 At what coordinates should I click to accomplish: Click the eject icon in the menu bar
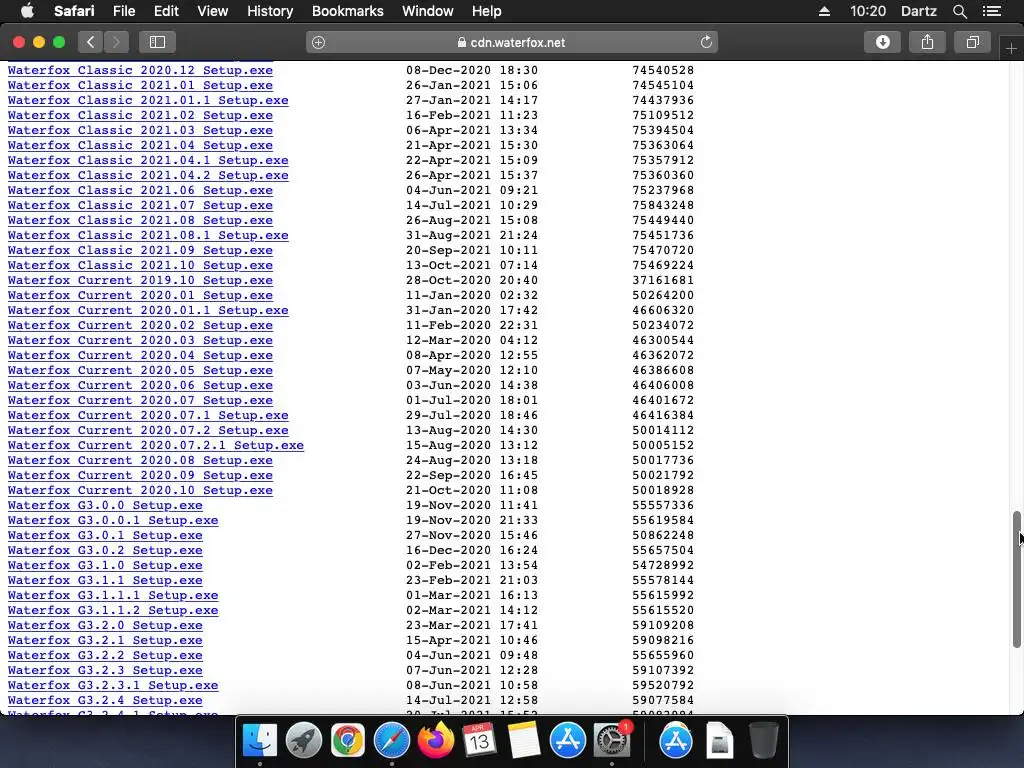pyautogui.click(x=824, y=11)
